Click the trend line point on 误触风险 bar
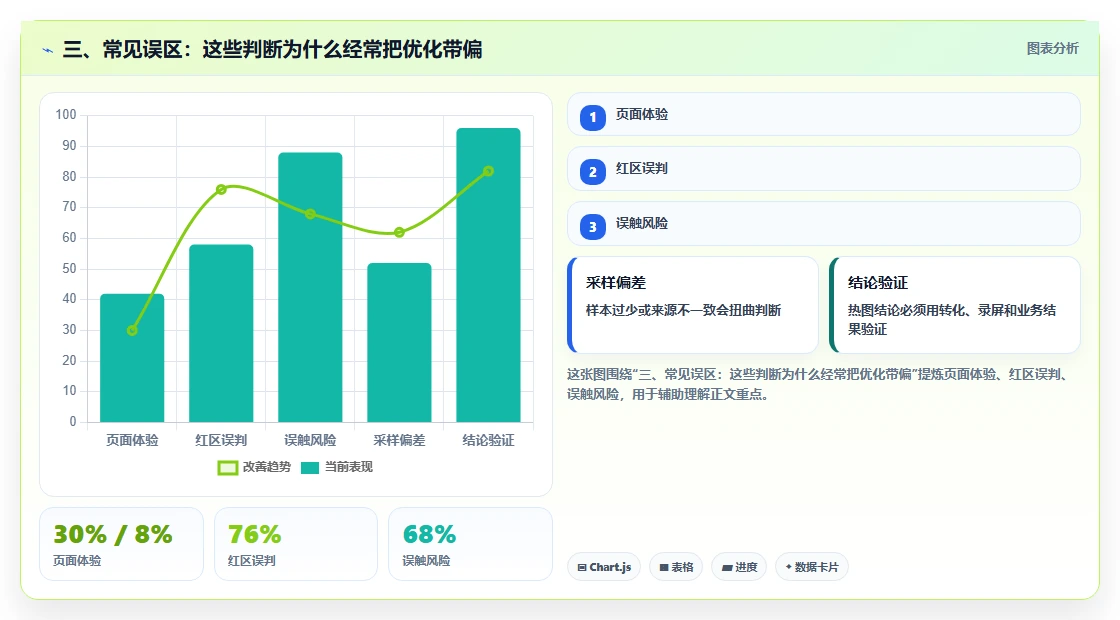 coord(310,214)
